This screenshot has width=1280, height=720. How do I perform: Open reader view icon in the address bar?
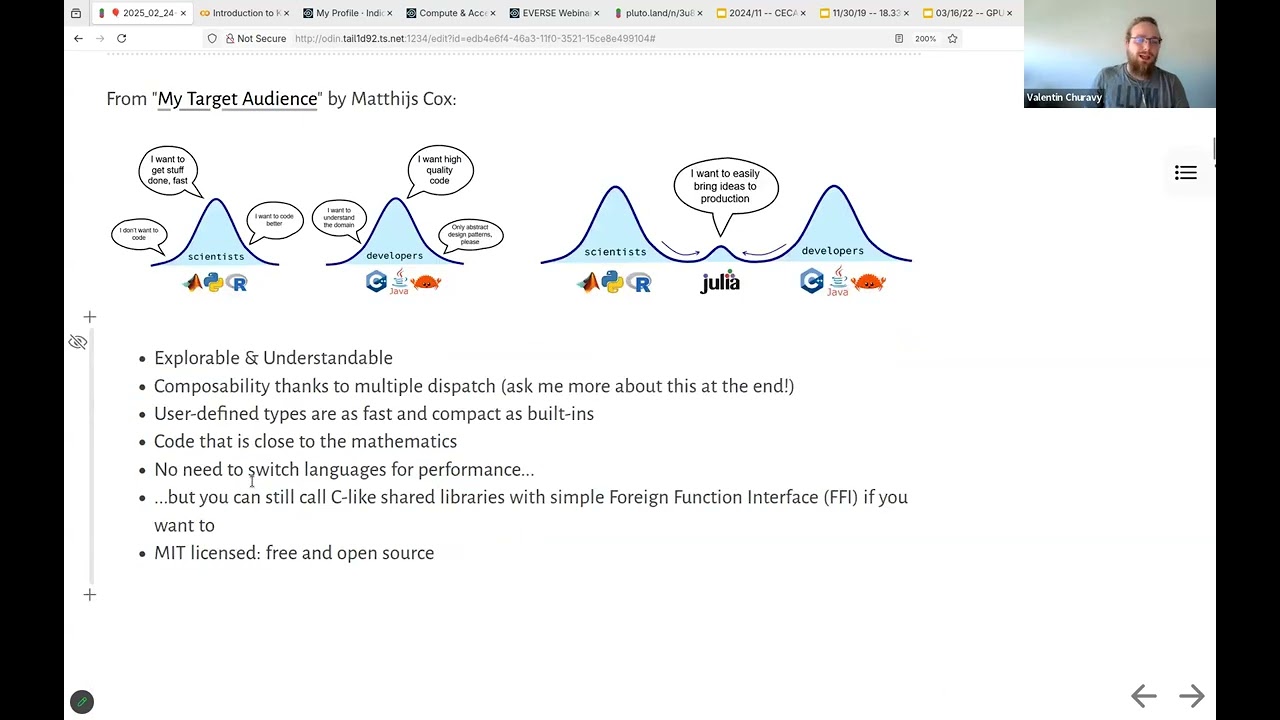(899, 38)
